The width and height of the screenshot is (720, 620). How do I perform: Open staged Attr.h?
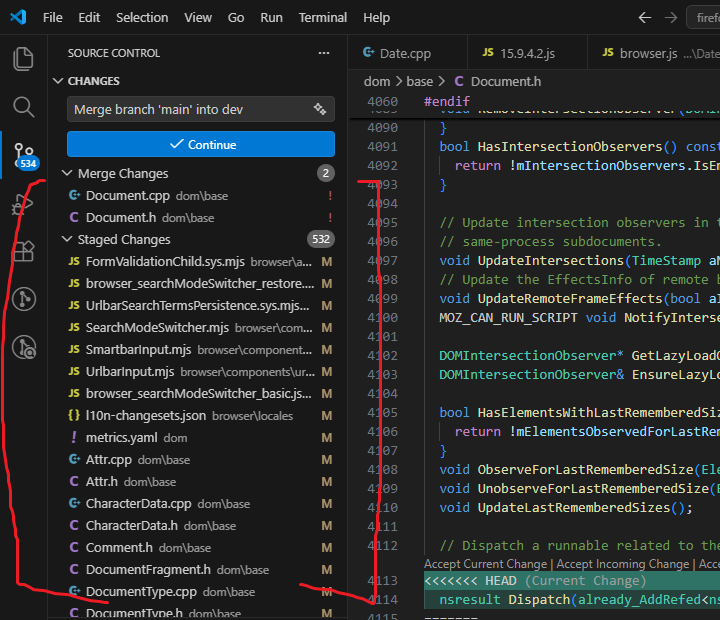tap(200, 482)
